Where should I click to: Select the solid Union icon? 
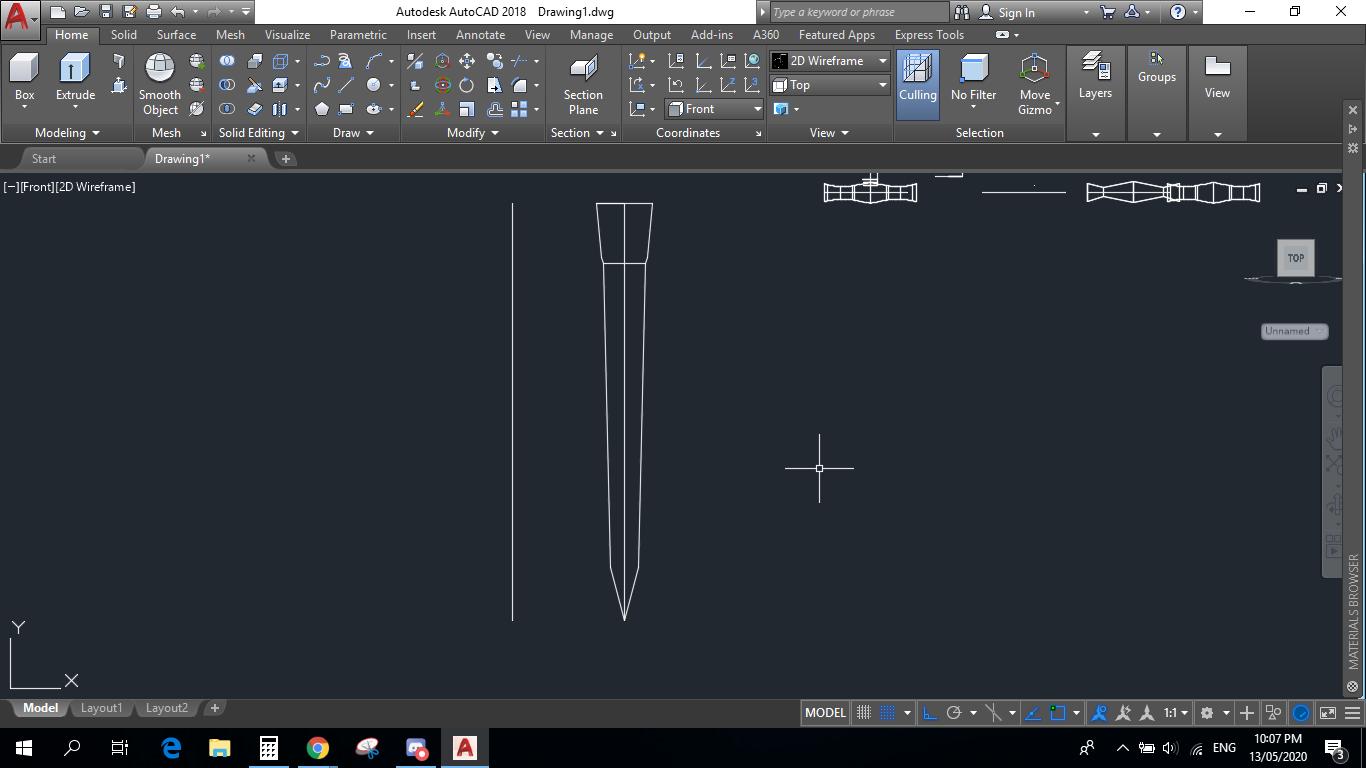point(228,61)
